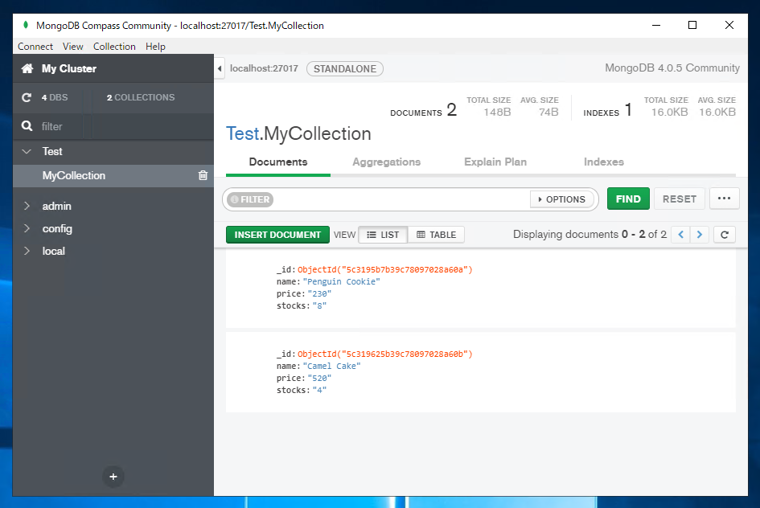This screenshot has height=508, width=760.
Task: Collapse the sidebar with arrow toggle
Action: pos(220,69)
